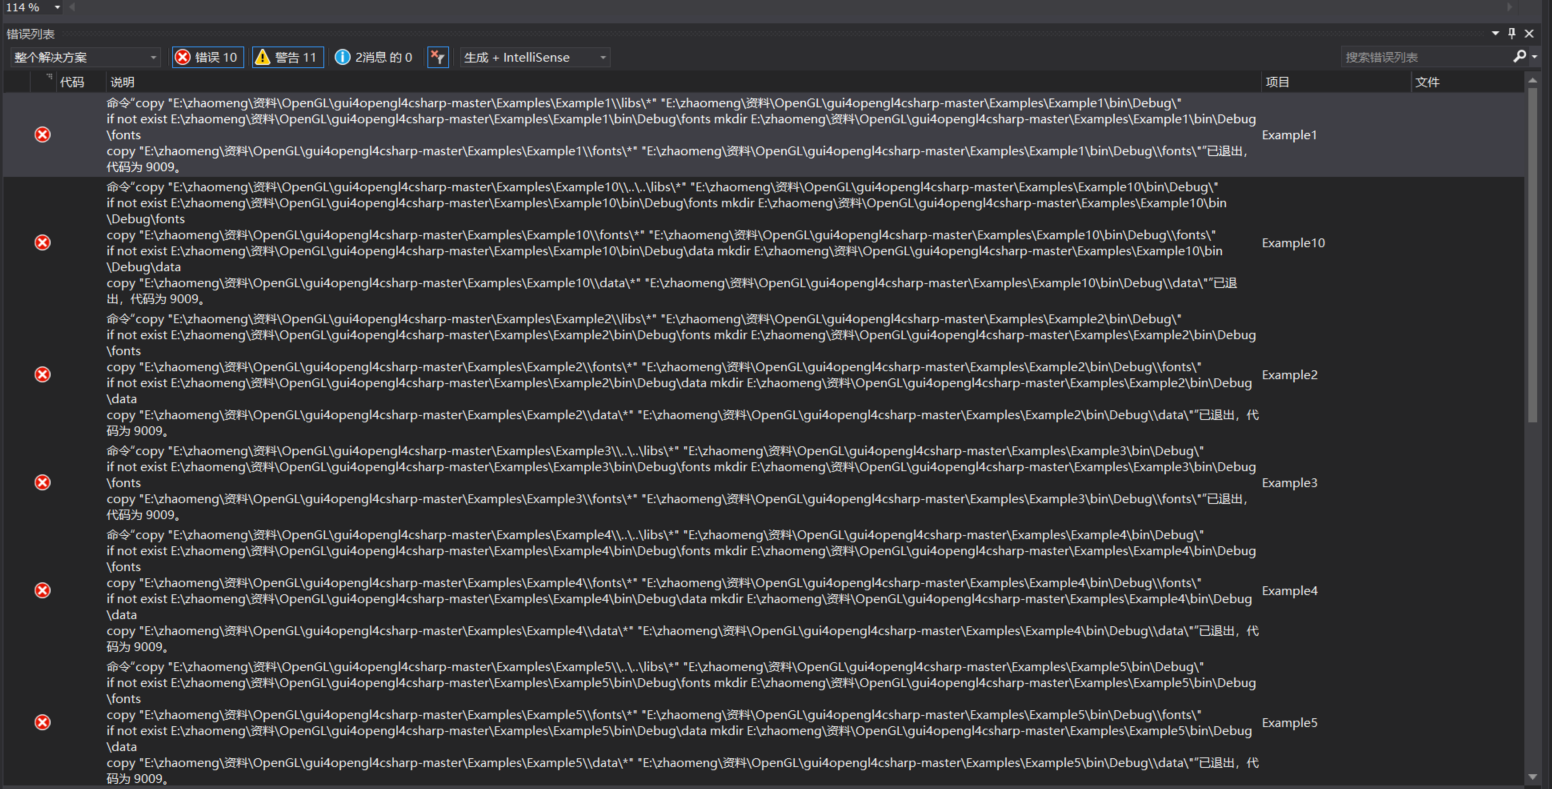Select the Example4 project cell
Viewport: 1552px width, 789px height.
[1289, 591]
